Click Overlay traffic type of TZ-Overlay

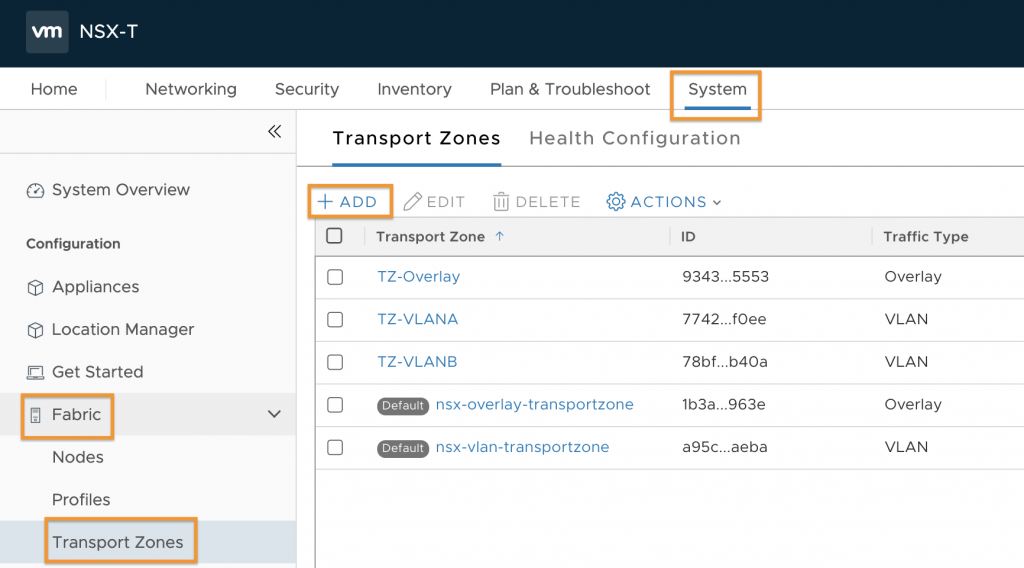913,276
